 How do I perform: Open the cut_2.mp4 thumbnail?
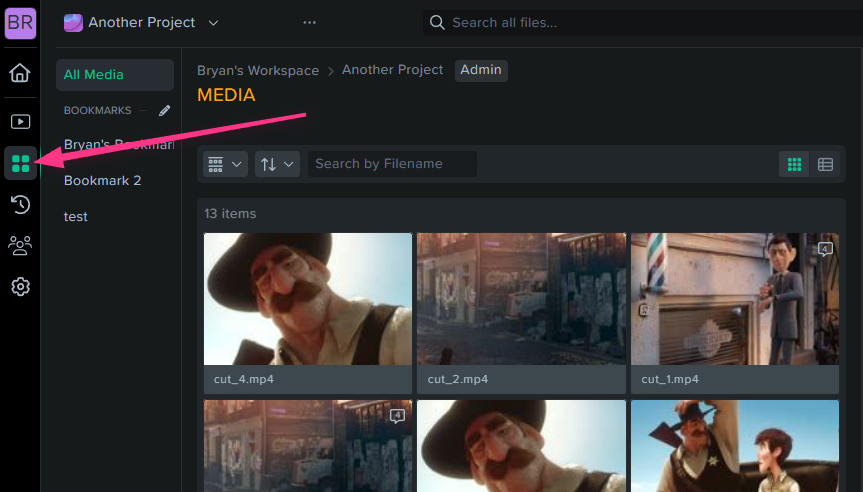click(521, 299)
